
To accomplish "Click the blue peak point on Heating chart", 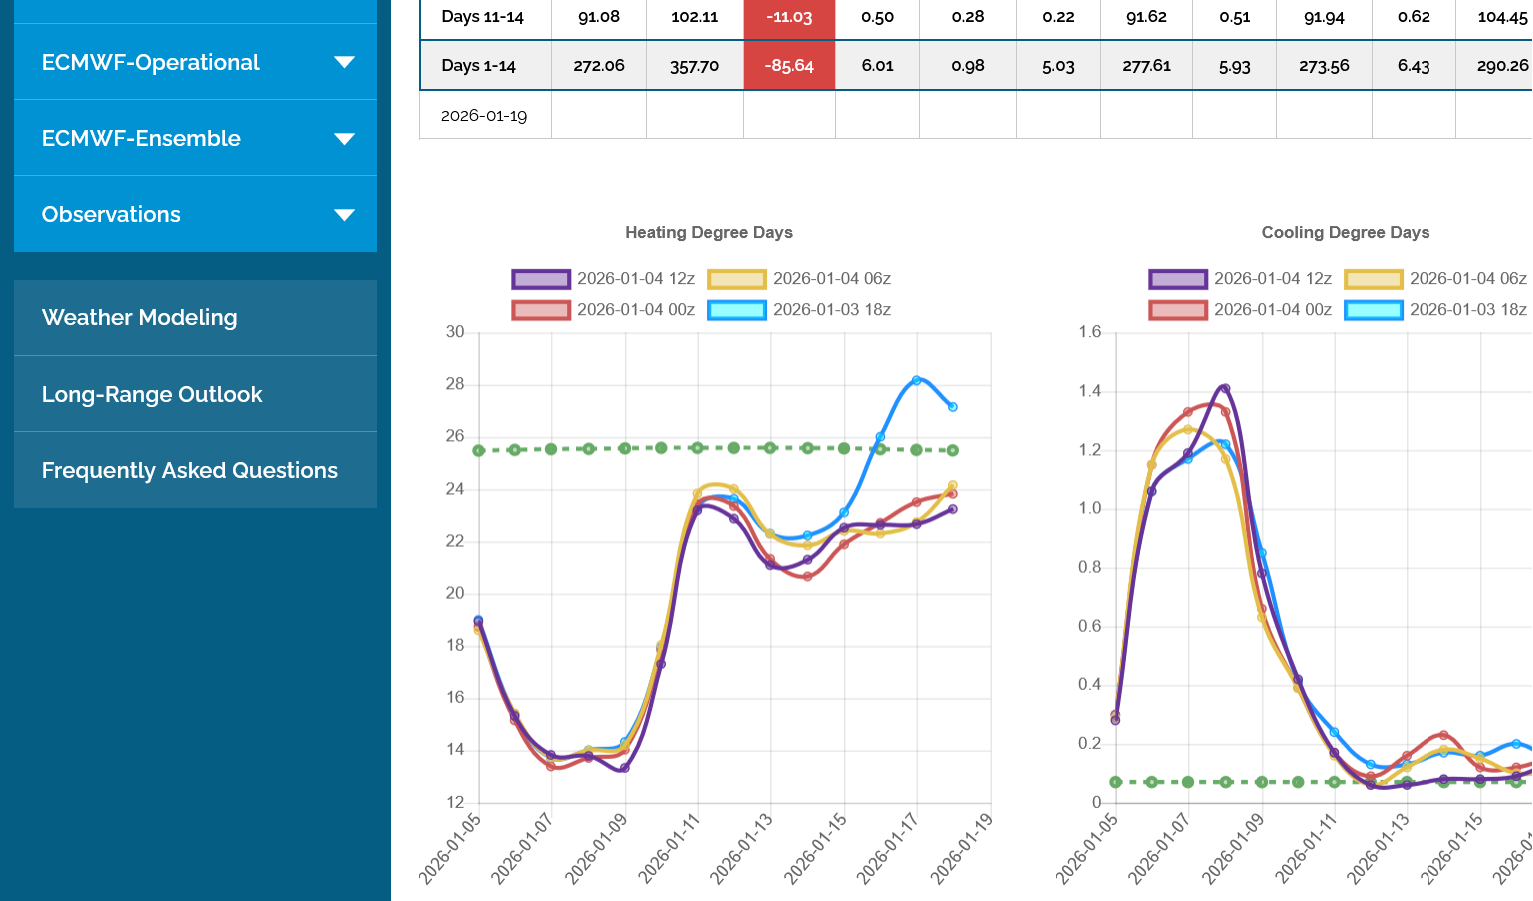I will pyautogui.click(x=916, y=380).
